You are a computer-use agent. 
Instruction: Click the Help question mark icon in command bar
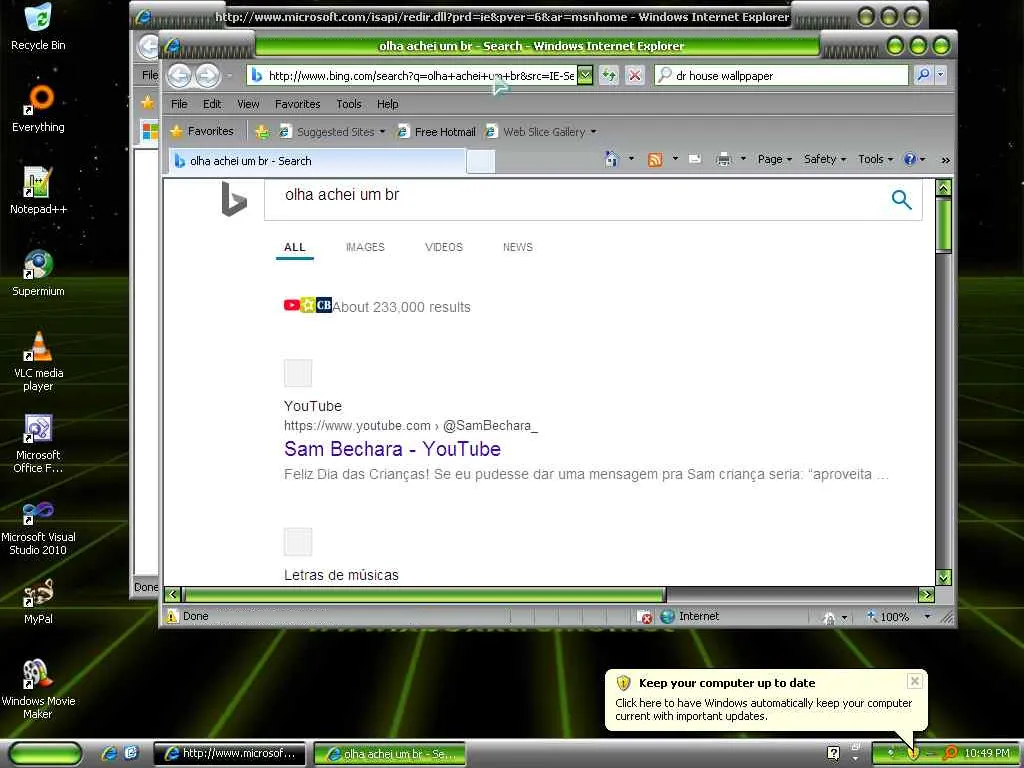[x=910, y=159]
